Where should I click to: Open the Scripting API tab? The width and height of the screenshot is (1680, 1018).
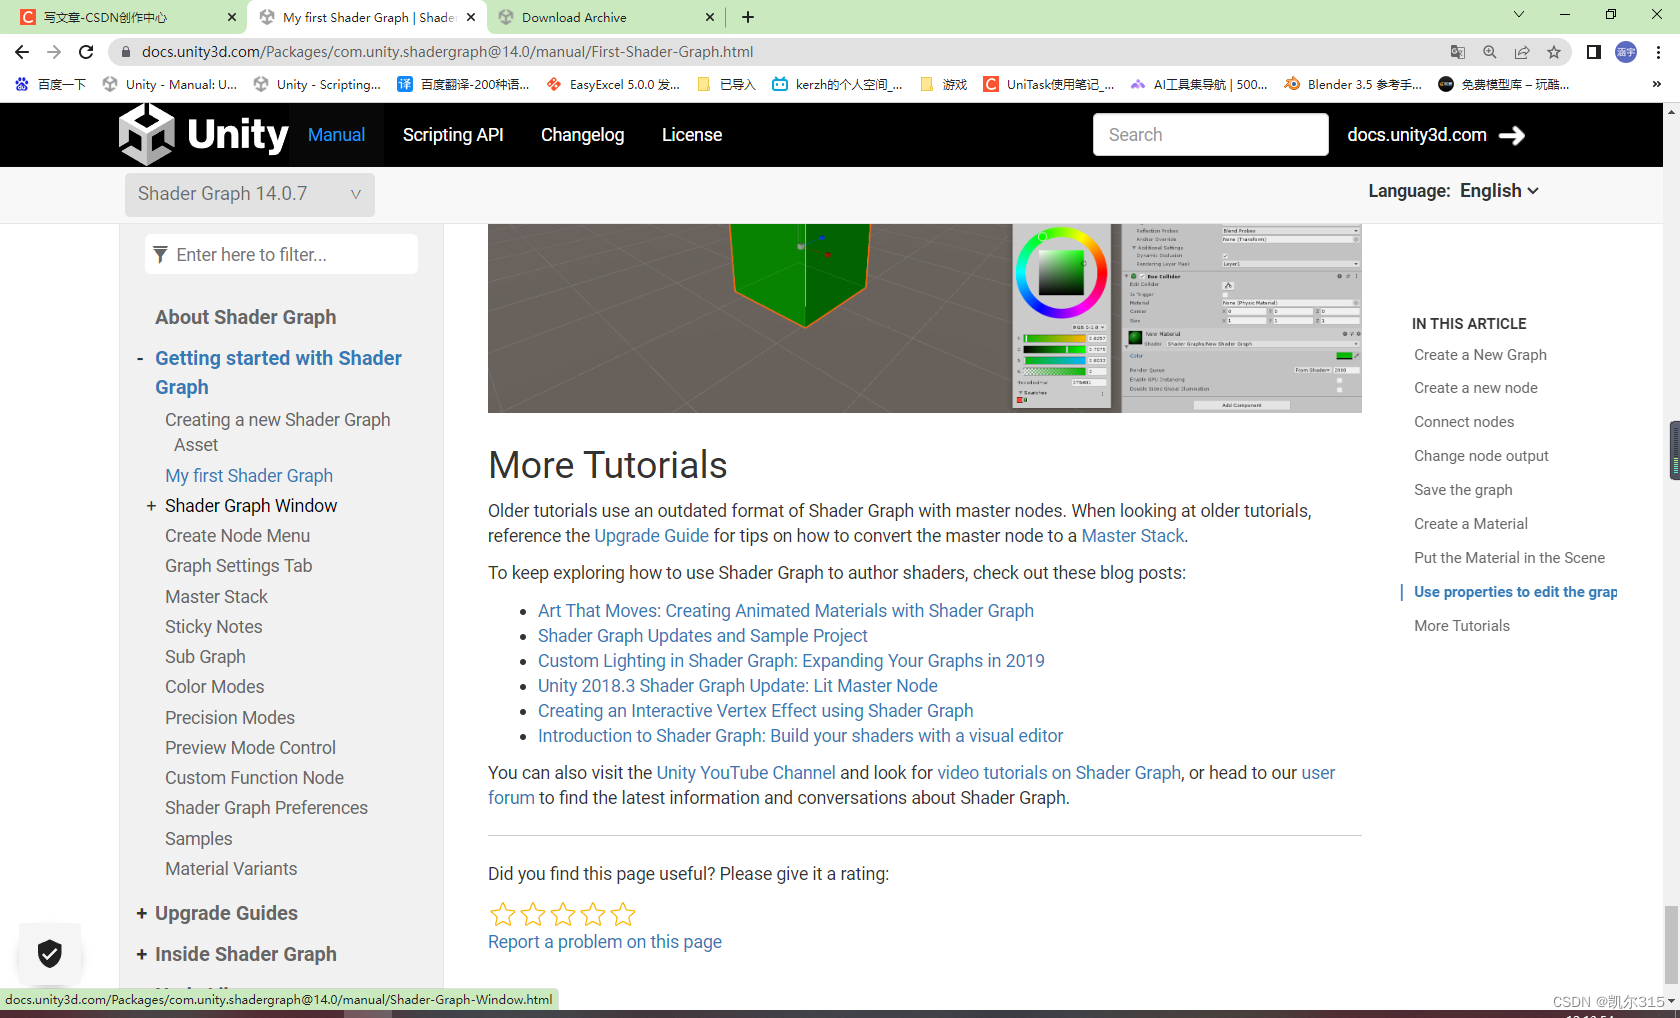click(x=453, y=135)
